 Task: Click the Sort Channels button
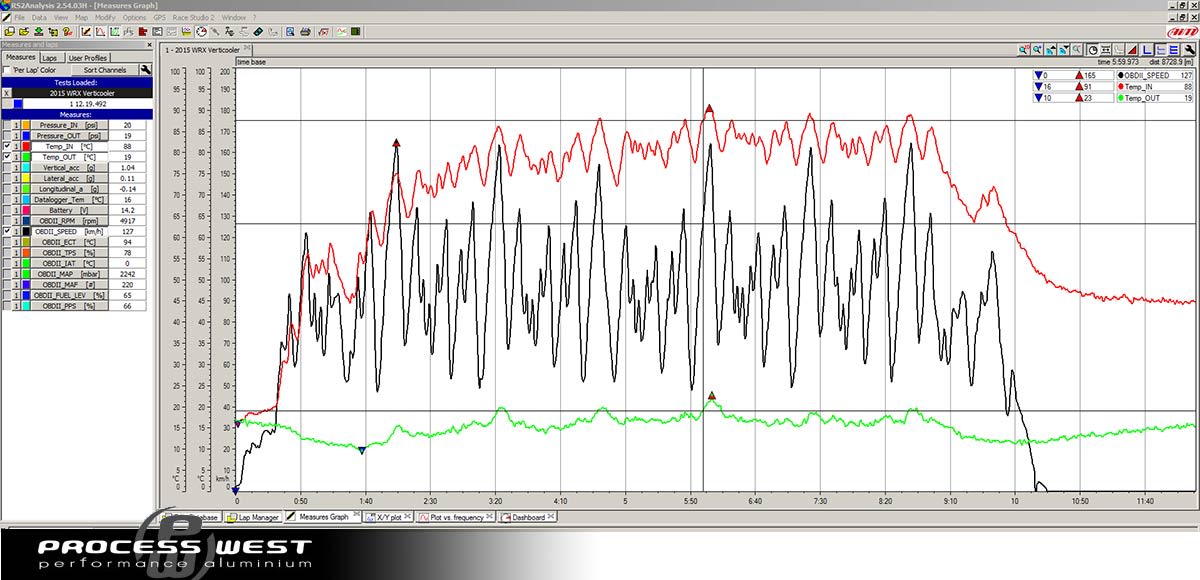pyautogui.click(x=104, y=70)
